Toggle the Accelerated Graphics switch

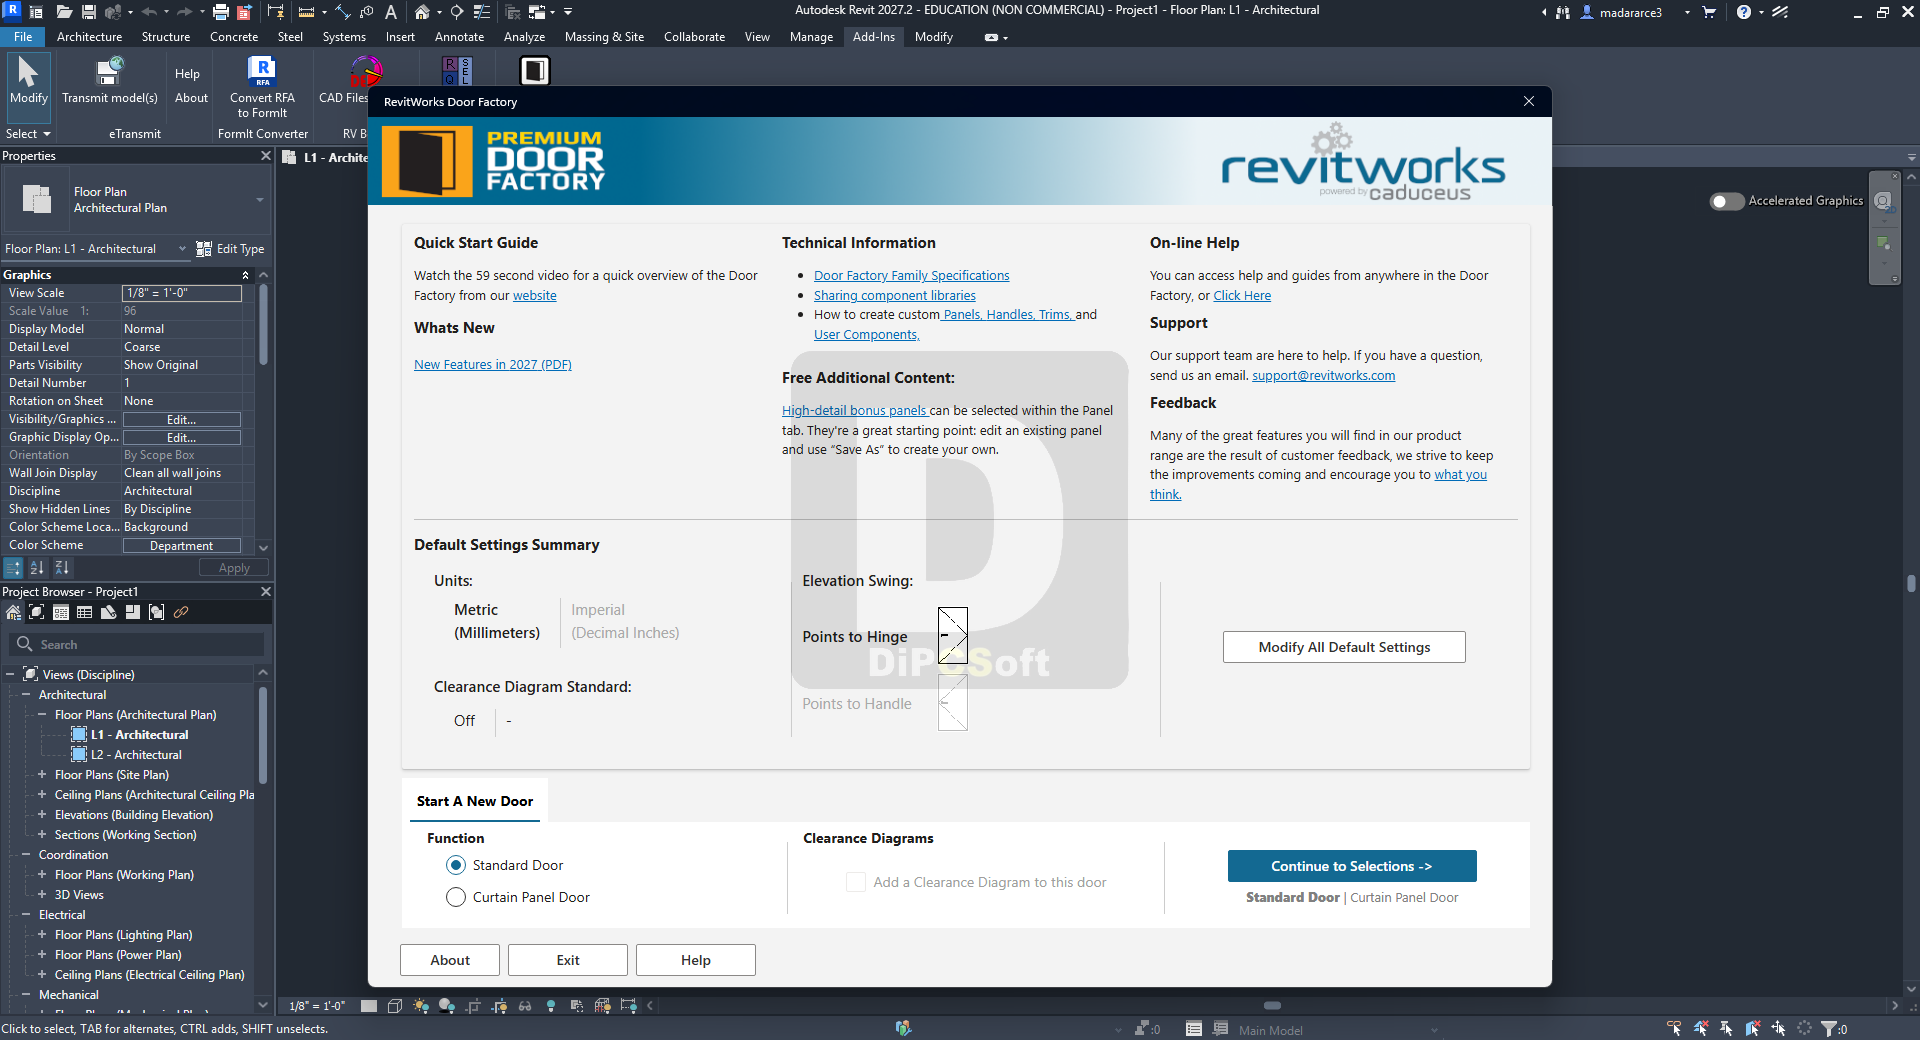(x=1727, y=201)
